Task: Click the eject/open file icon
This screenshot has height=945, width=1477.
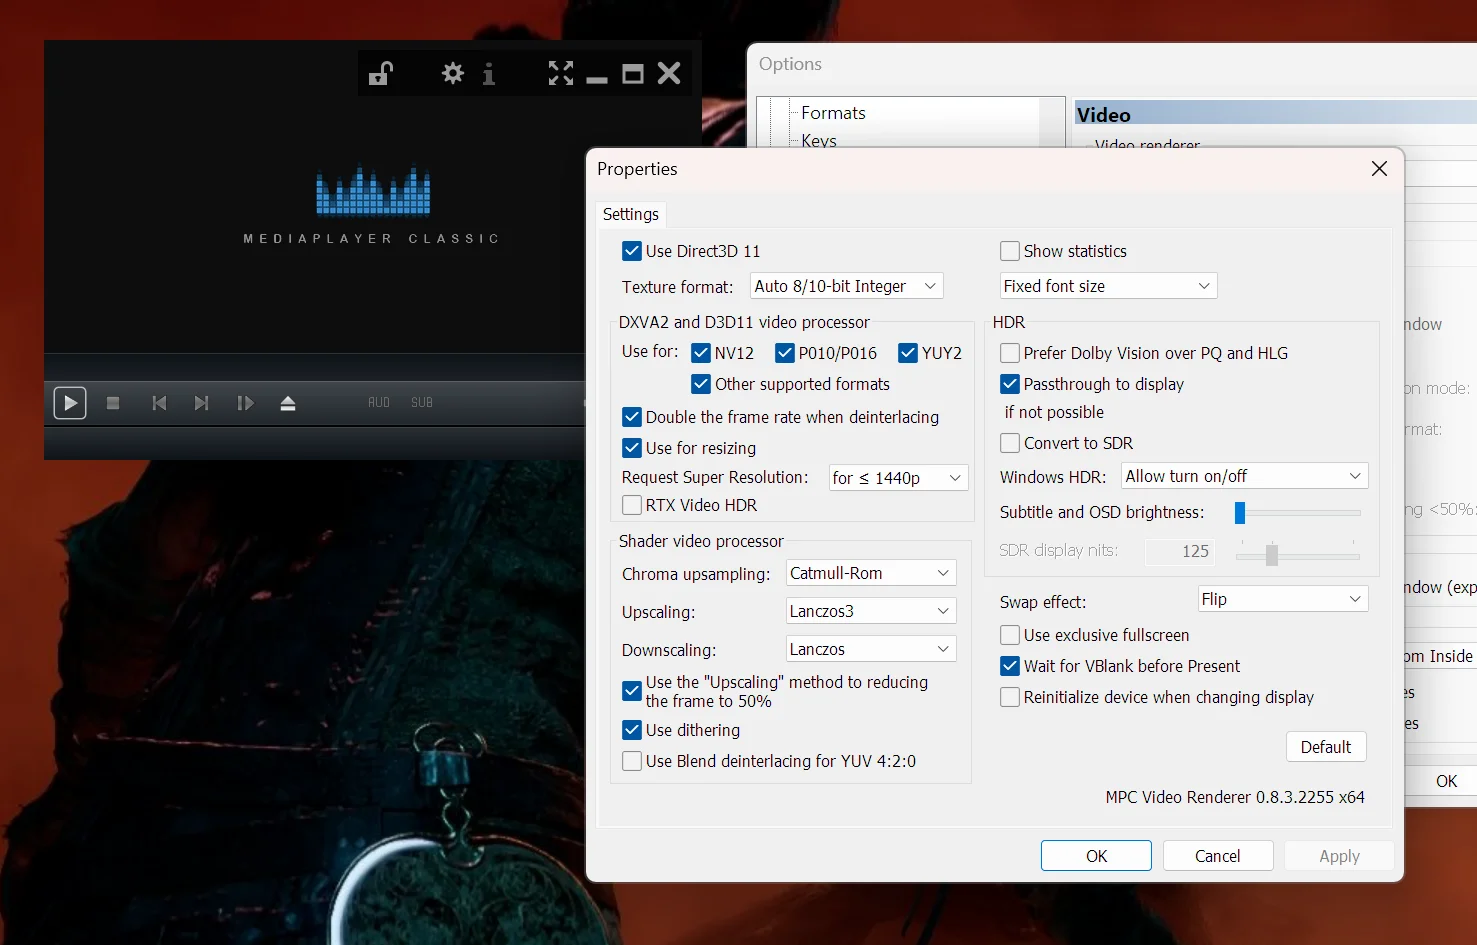Action: coord(288,403)
